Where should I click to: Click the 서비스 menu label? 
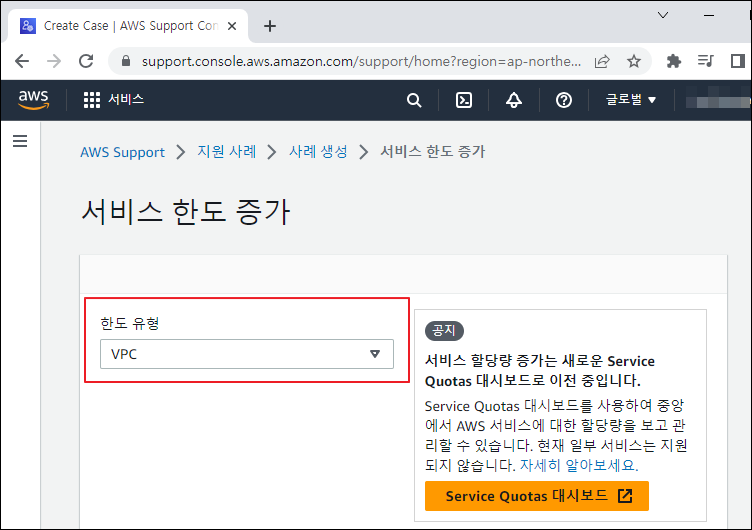tap(126, 99)
